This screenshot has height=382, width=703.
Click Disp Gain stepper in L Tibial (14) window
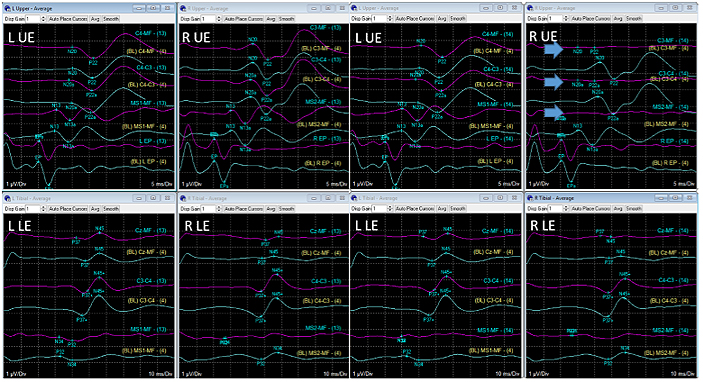click(x=390, y=208)
